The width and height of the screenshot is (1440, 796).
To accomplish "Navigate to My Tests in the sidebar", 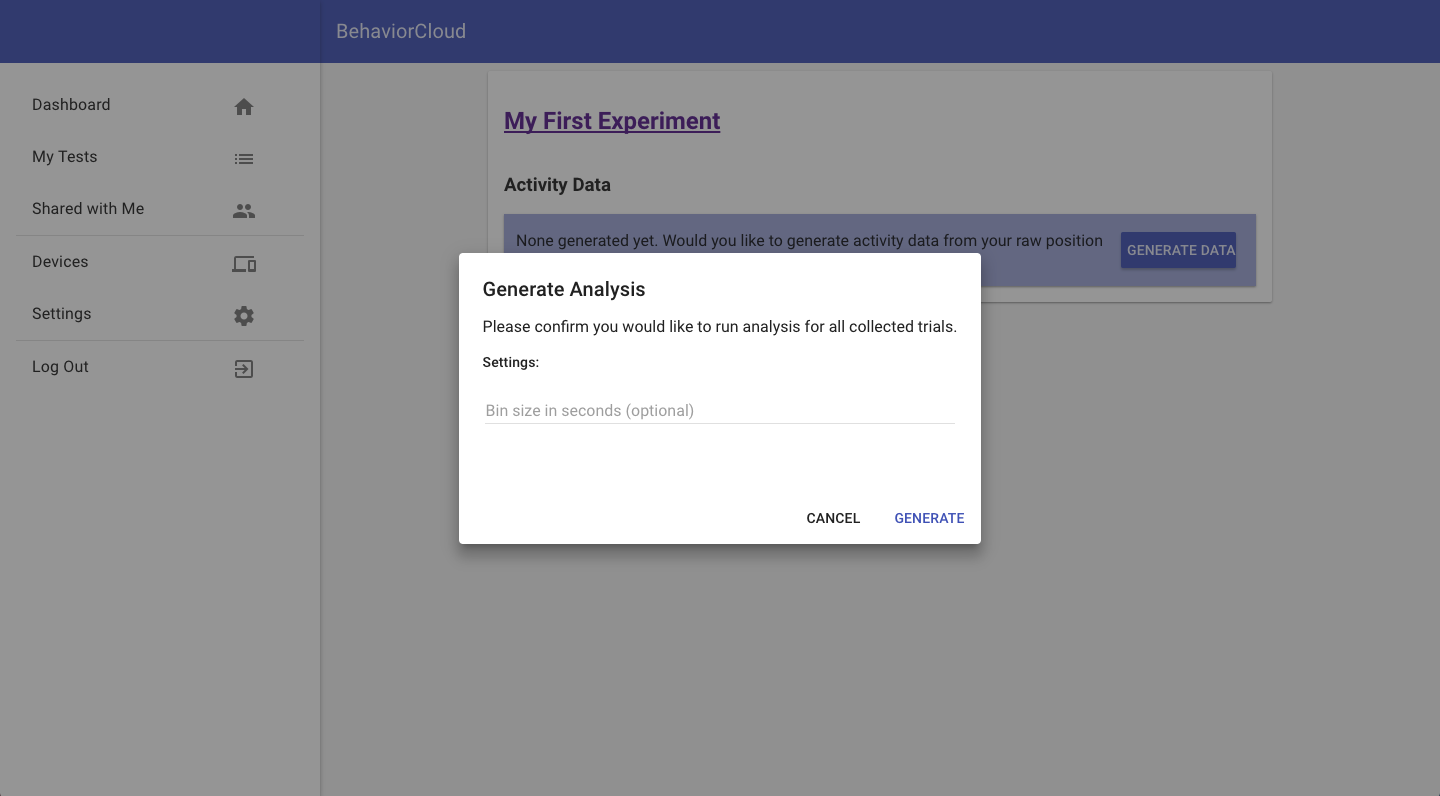I will 64,156.
